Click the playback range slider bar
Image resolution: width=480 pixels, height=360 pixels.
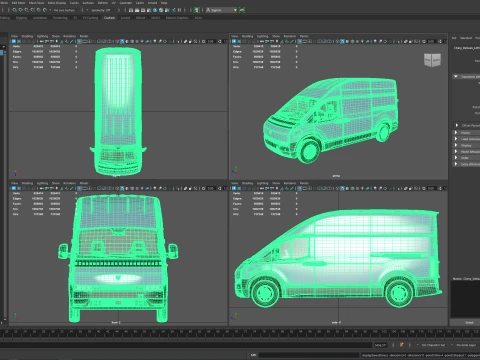click(187, 345)
